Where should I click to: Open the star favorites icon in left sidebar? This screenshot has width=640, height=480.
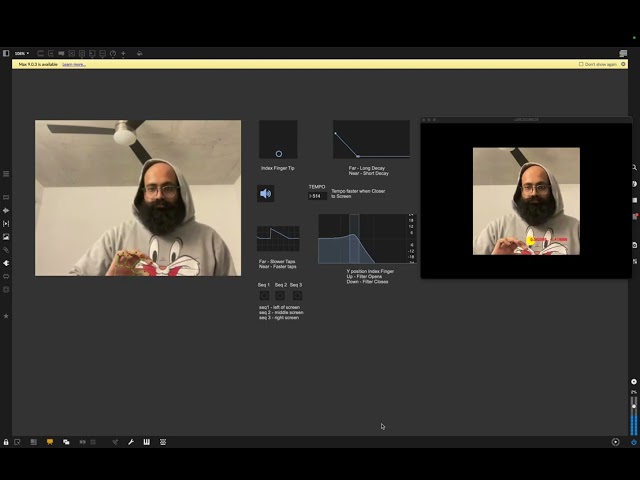tap(6, 316)
